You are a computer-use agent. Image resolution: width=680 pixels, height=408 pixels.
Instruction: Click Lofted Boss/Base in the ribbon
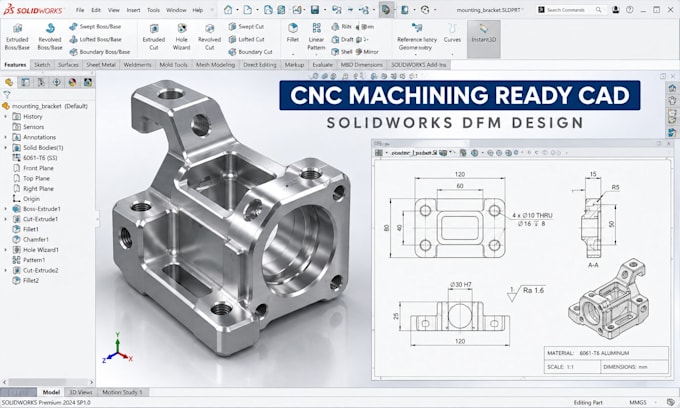95,39
